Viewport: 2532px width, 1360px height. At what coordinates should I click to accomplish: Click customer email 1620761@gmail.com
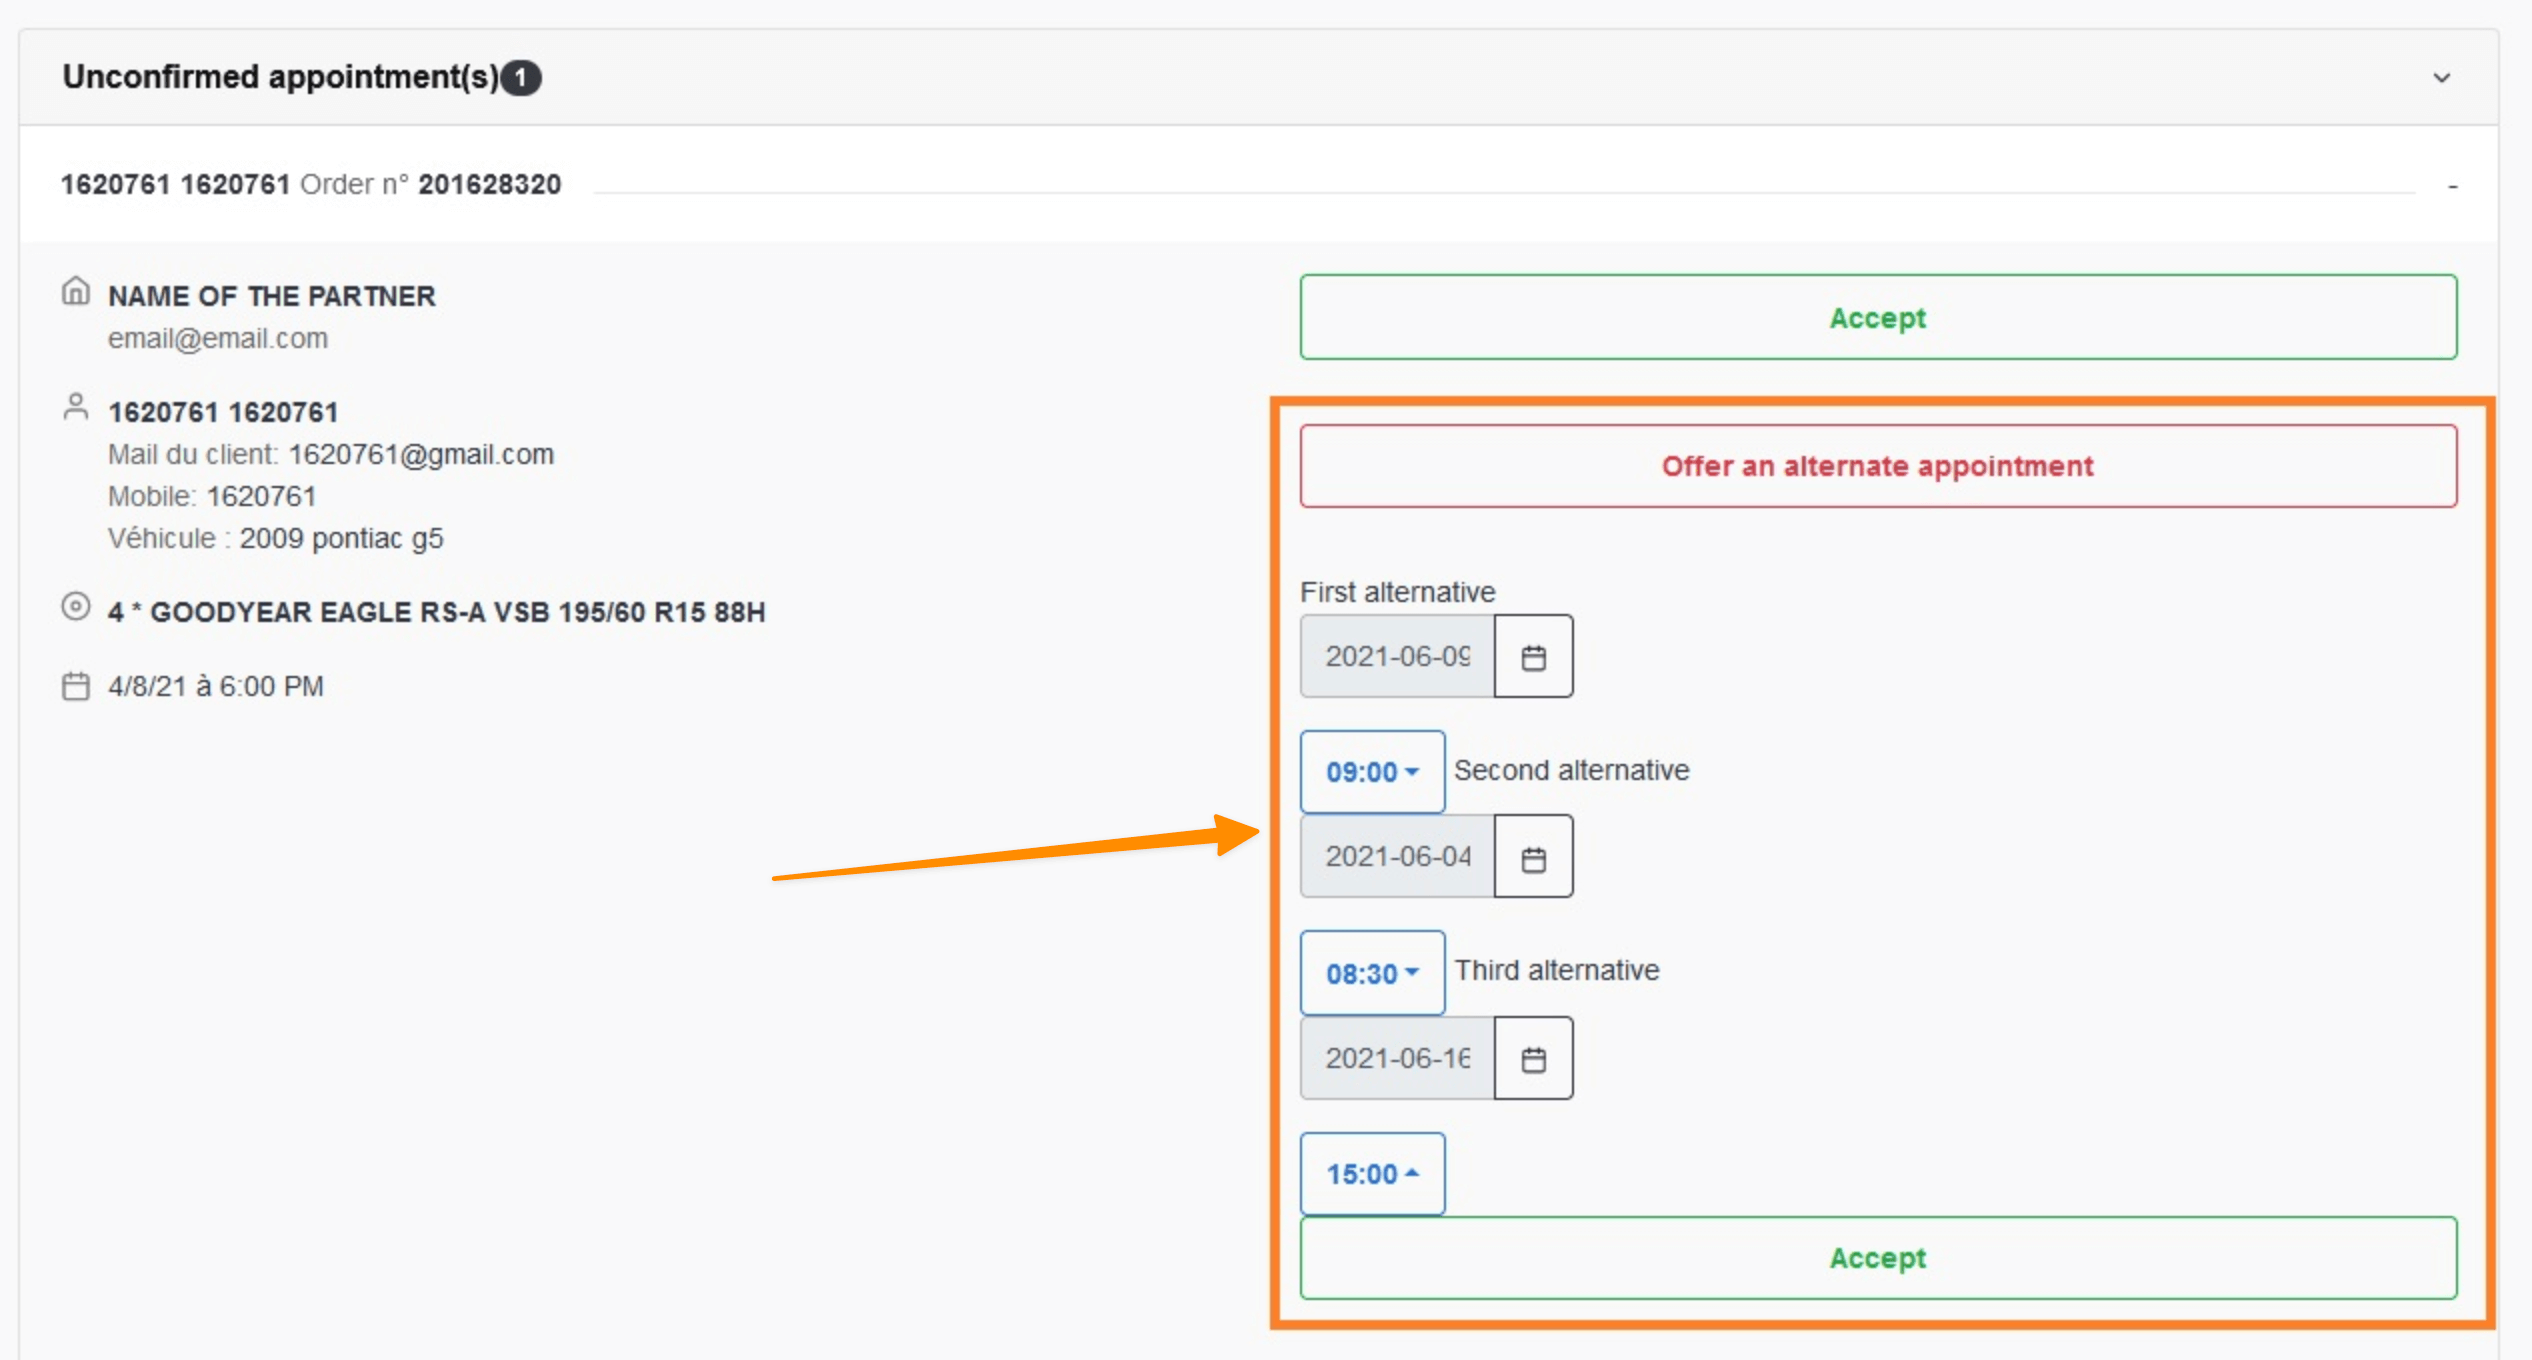pos(421,455)
